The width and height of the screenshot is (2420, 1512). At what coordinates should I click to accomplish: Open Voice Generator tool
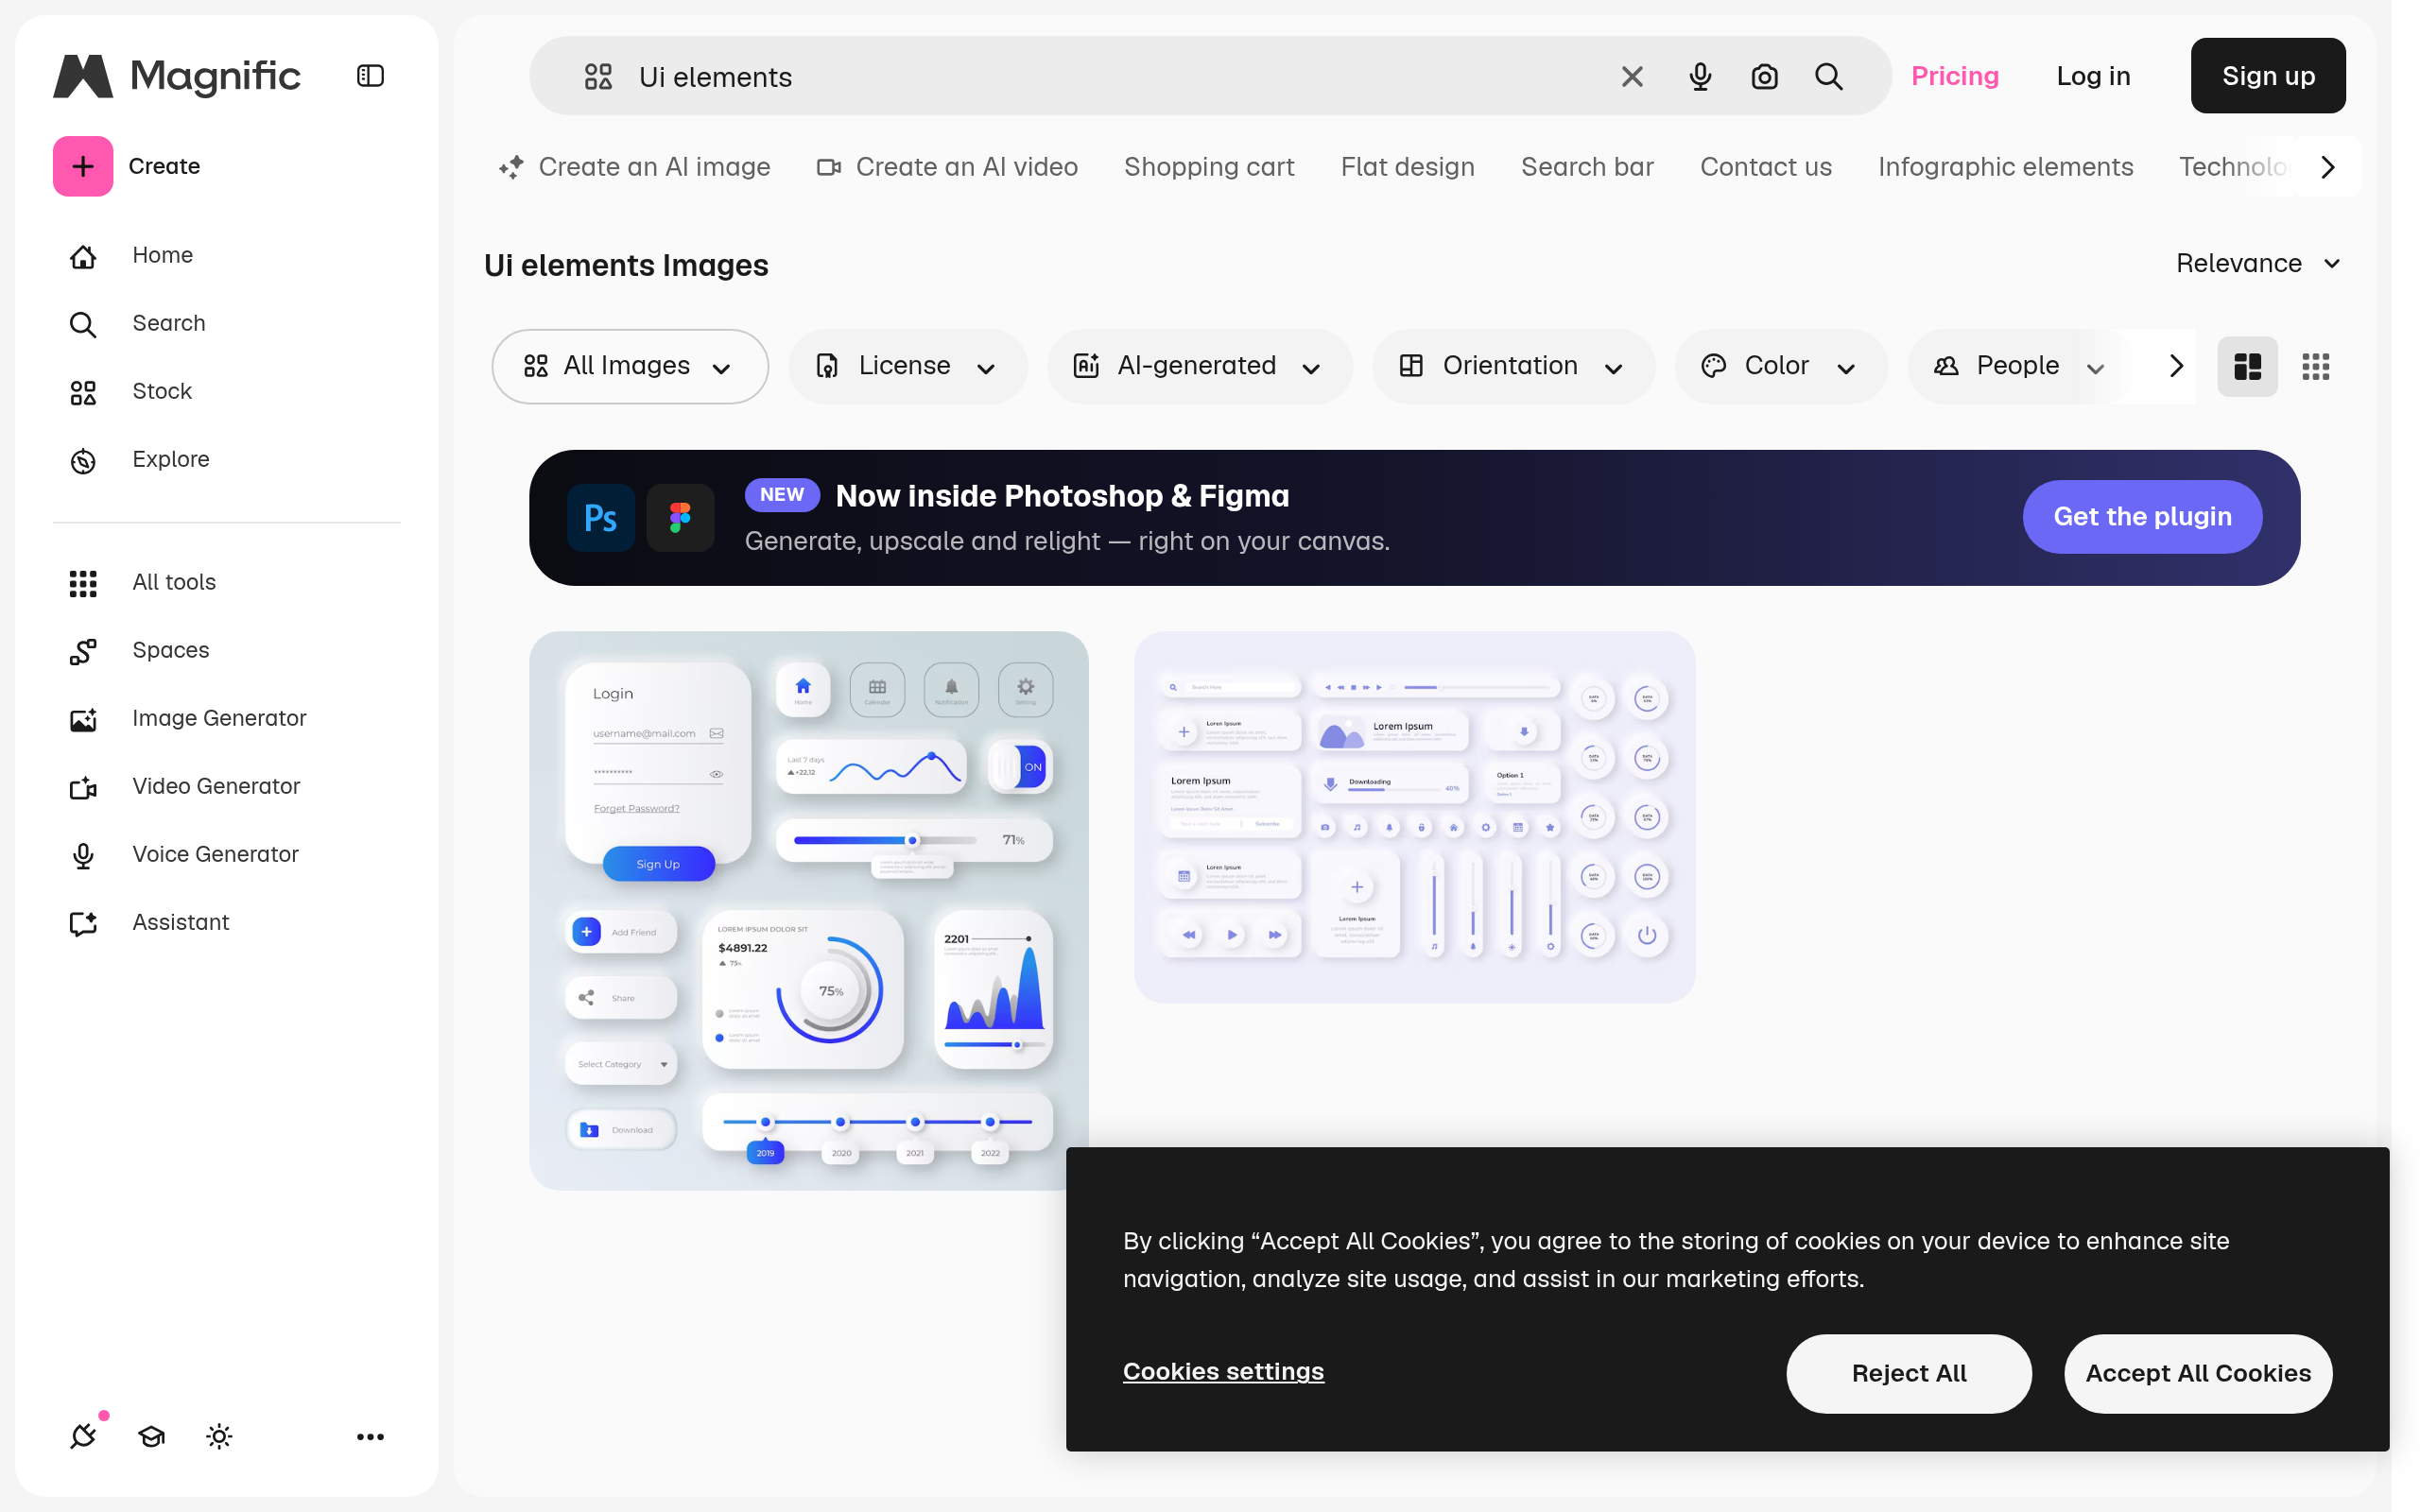[183, 854]
